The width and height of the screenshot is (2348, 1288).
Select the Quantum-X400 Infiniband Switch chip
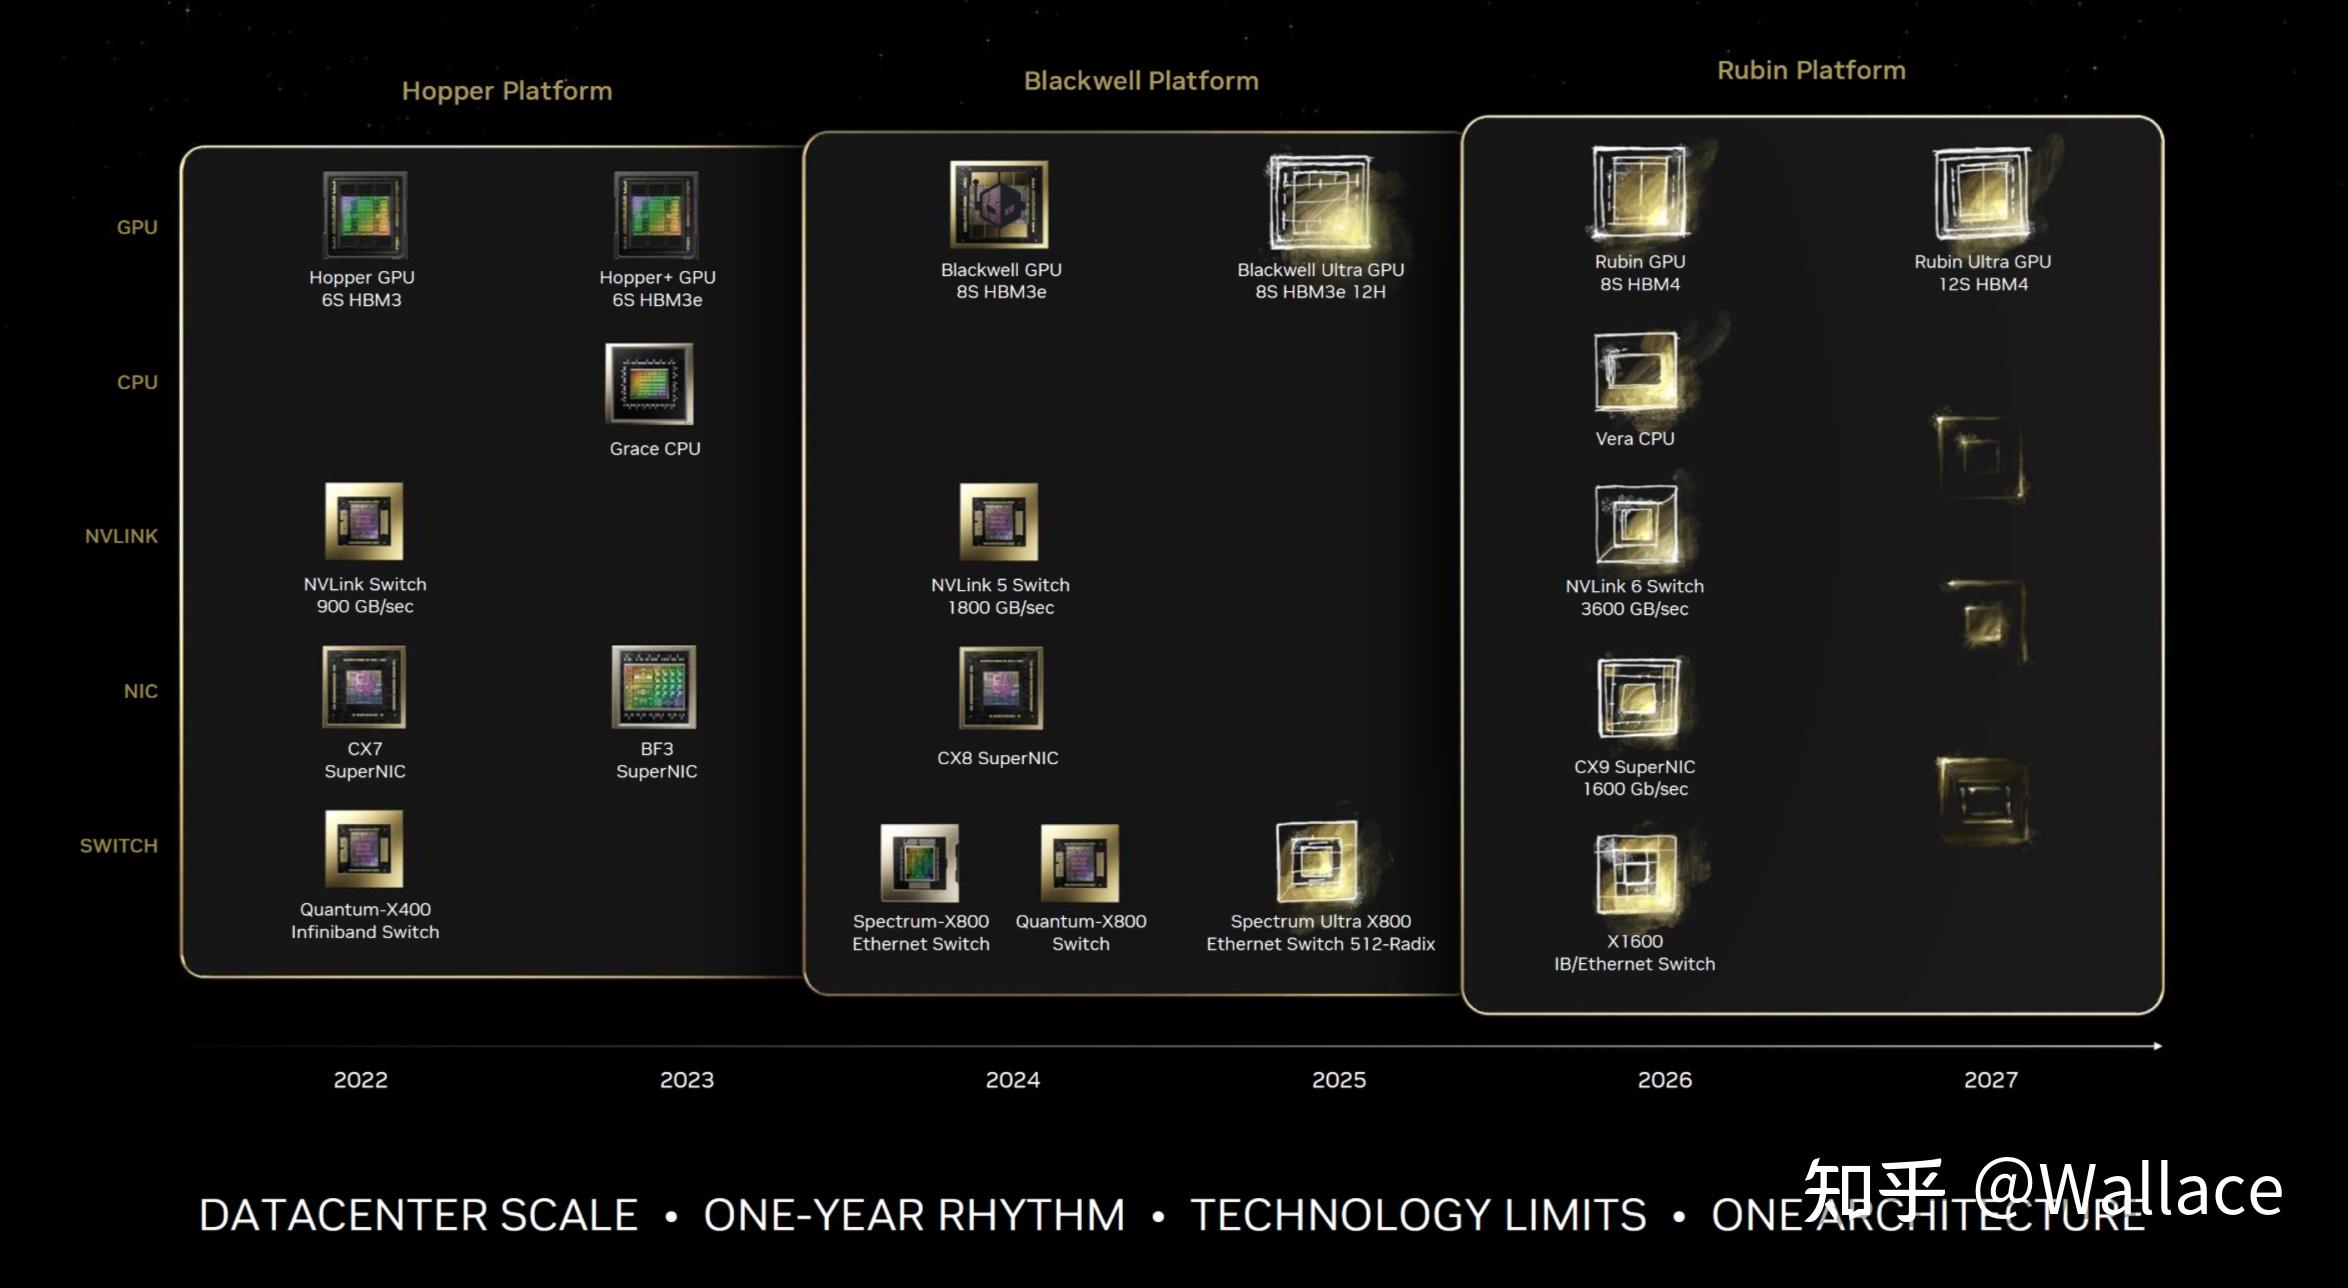coord(364,848)
